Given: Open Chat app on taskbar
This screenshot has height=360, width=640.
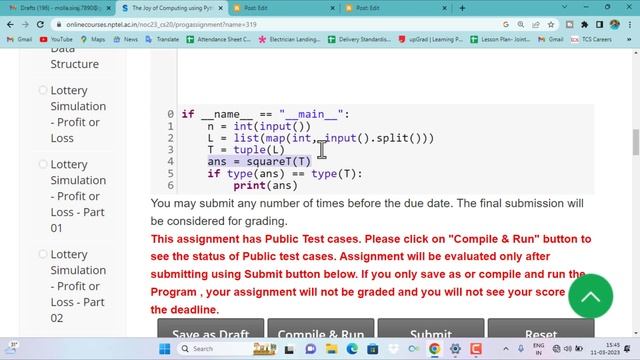Looking at the screenshot, I should pos(311,349).
